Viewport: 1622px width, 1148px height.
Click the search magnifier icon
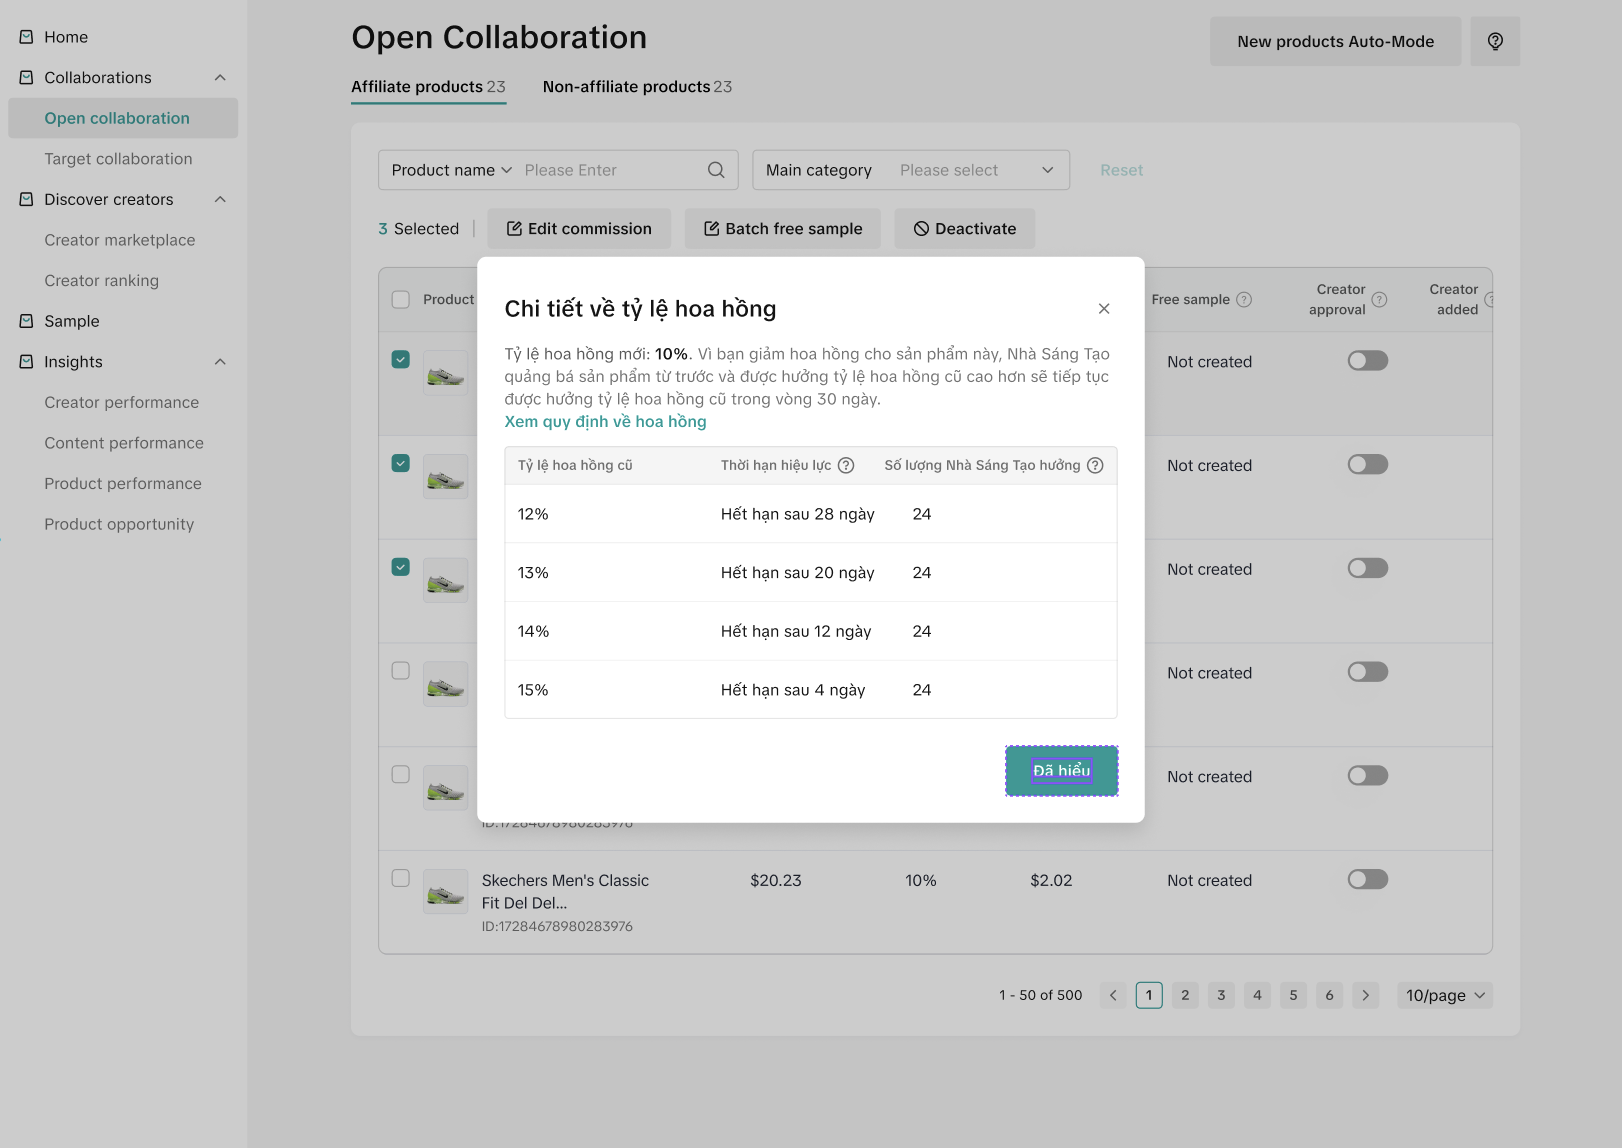click(716, 170)
